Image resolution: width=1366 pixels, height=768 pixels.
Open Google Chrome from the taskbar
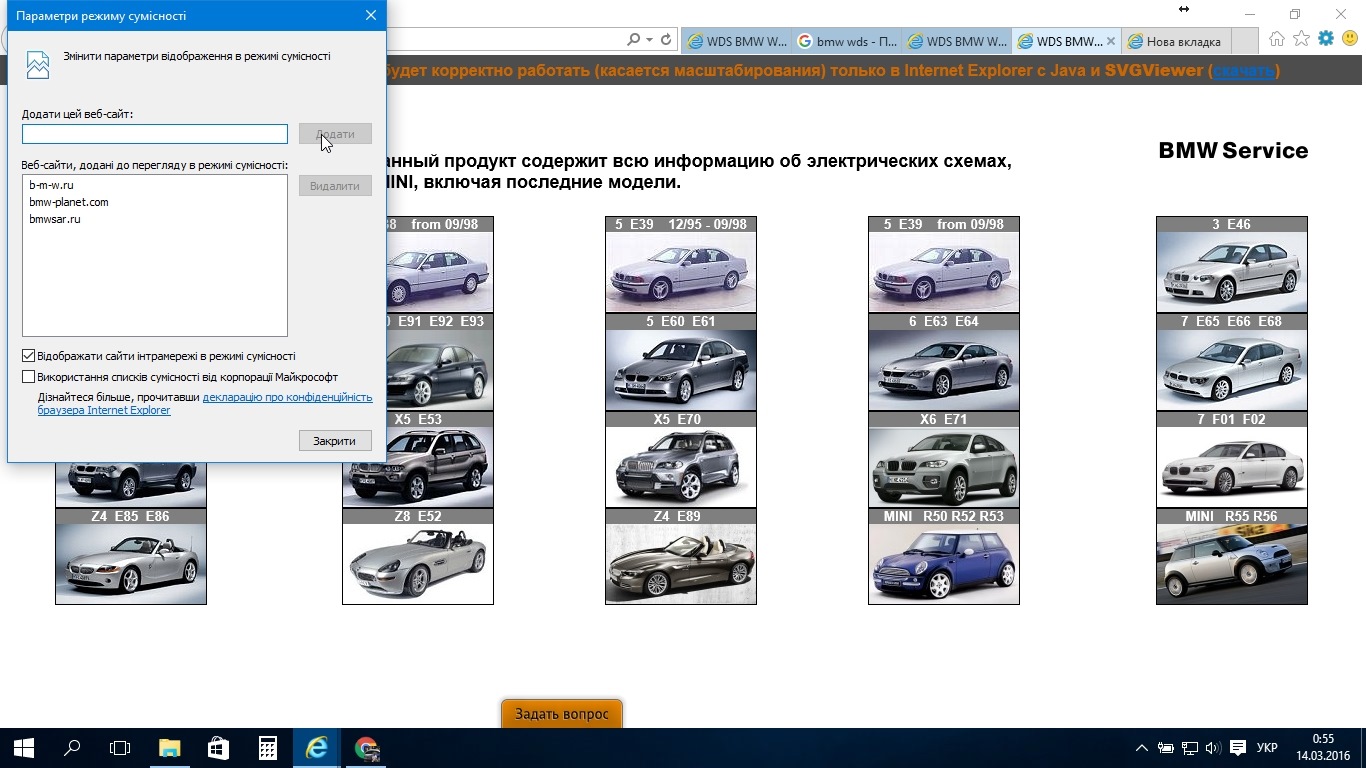pos(366,748)
